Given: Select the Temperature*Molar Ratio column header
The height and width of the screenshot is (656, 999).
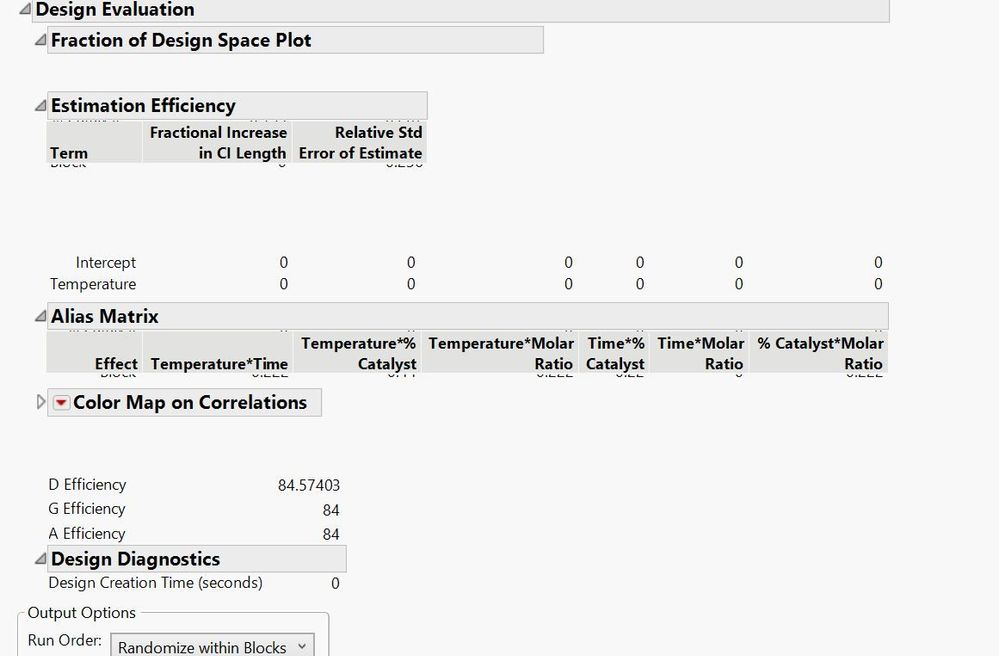Looking at the screenshot, I should (501, 354).
